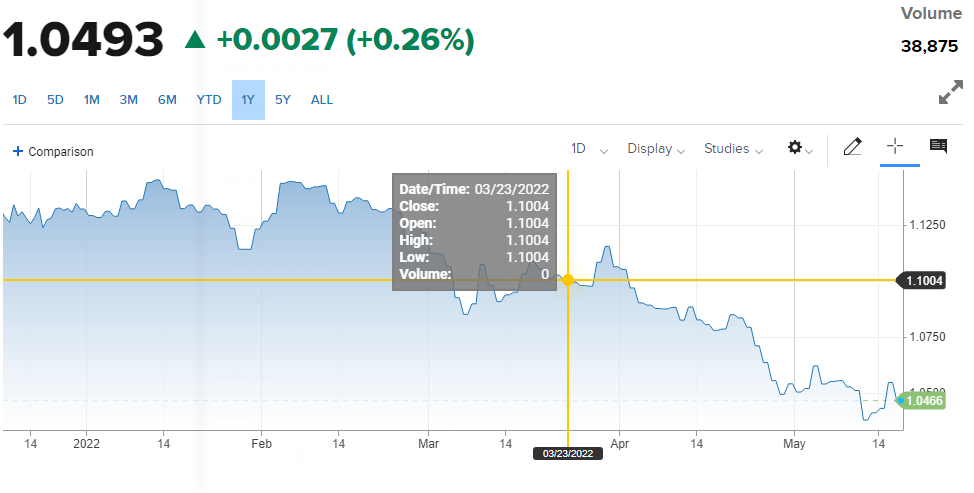Select the 1M time range
This screenshot has height=493, width=974.
[x=92, y=100]
